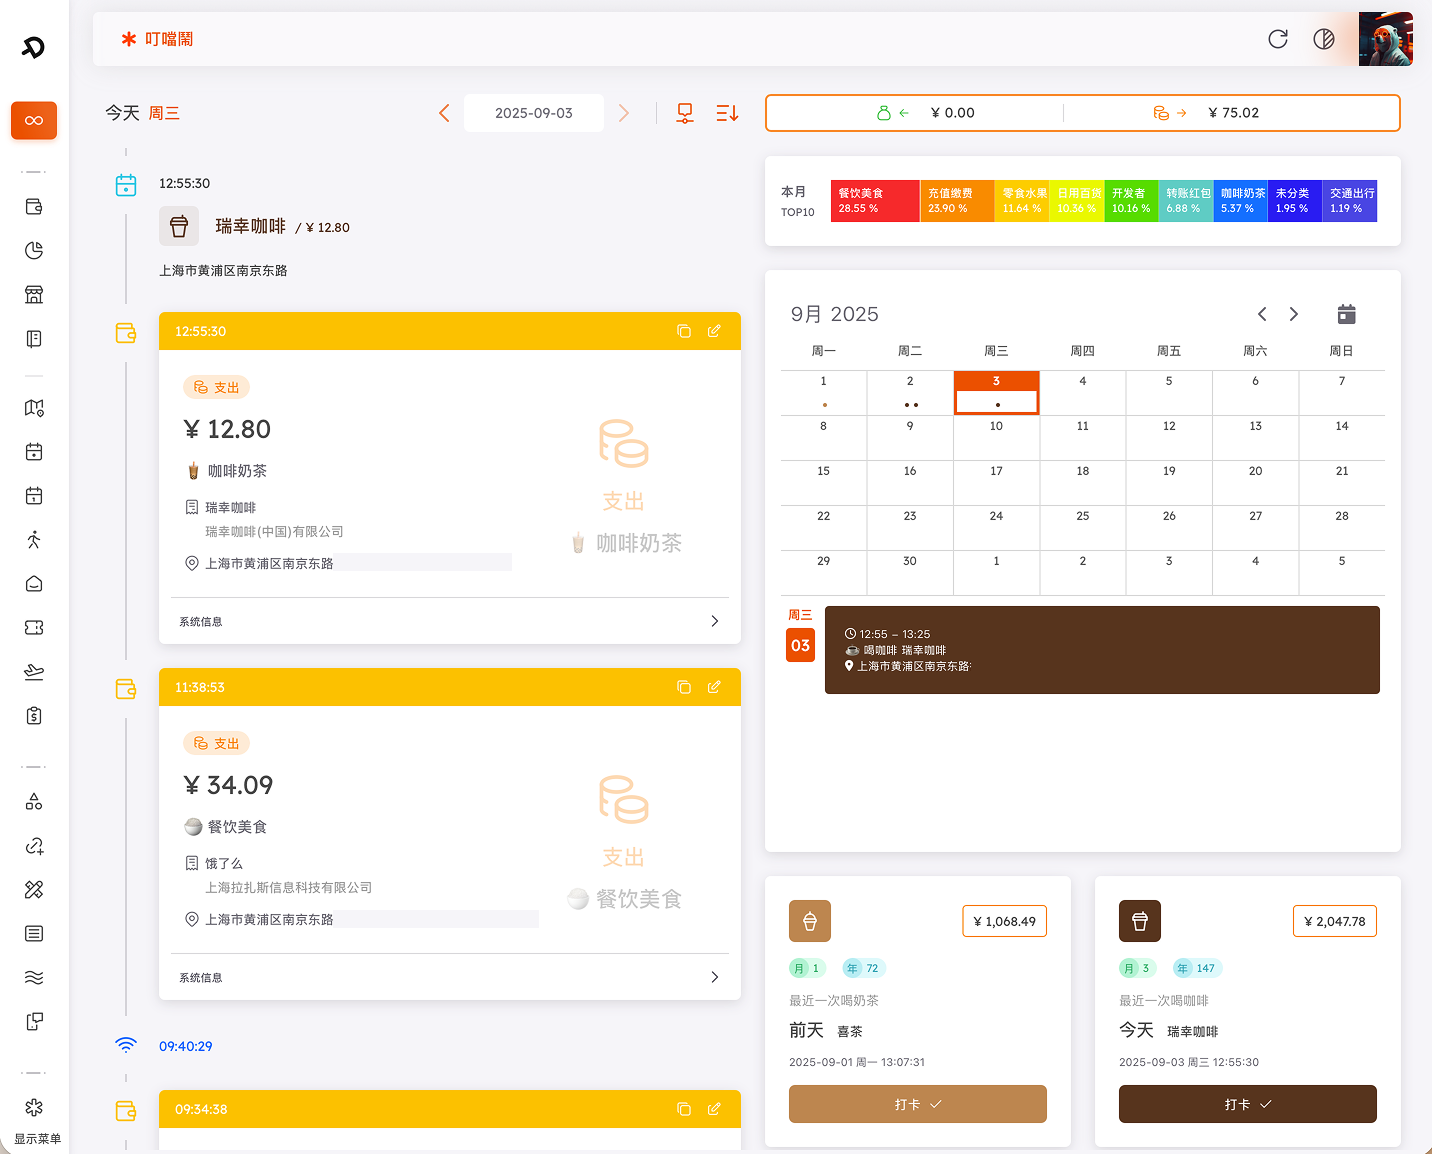This screenshot has height=1154, width=1432.
Task: Select day 10 in the calendar
Action: pos(996,437)
